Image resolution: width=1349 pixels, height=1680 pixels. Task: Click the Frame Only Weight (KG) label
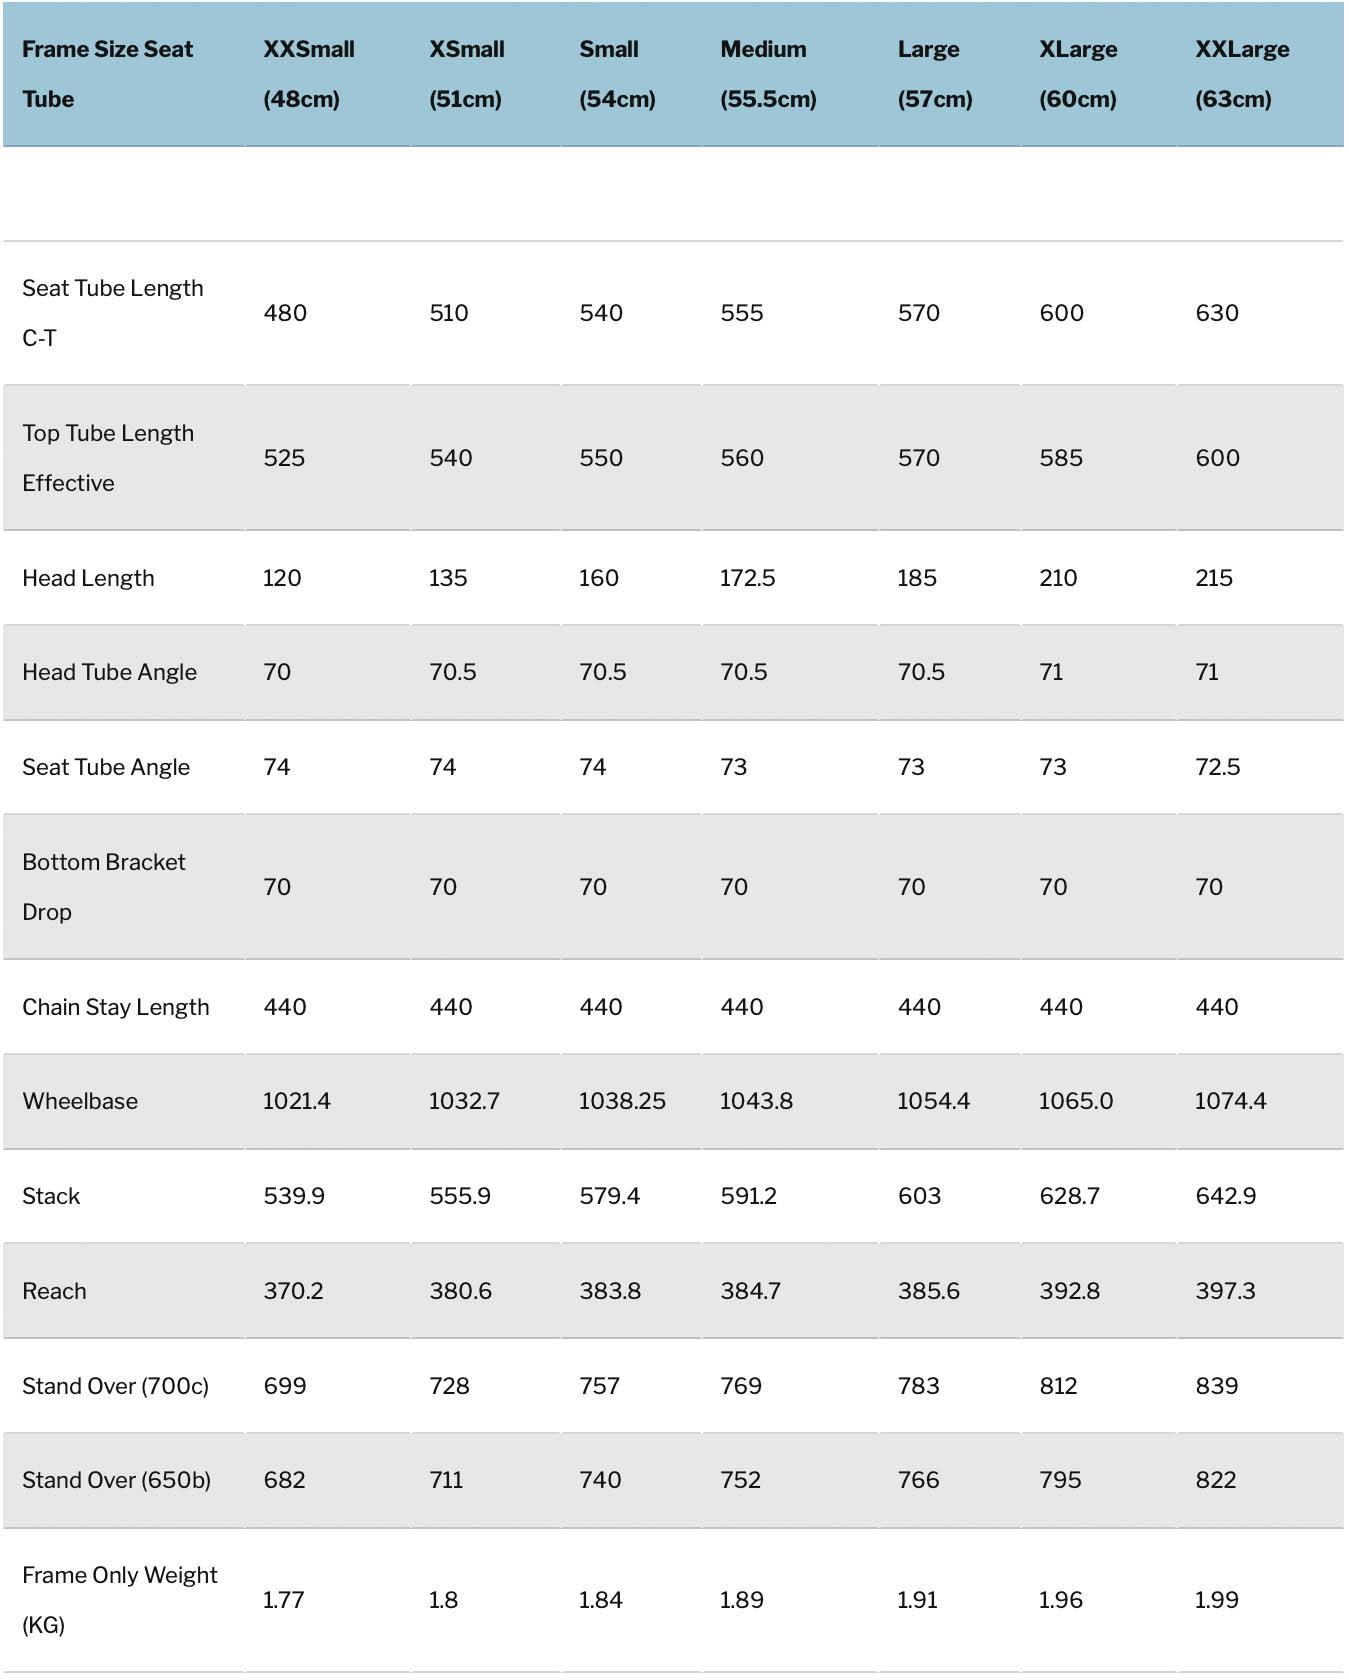click(119, 1600)
